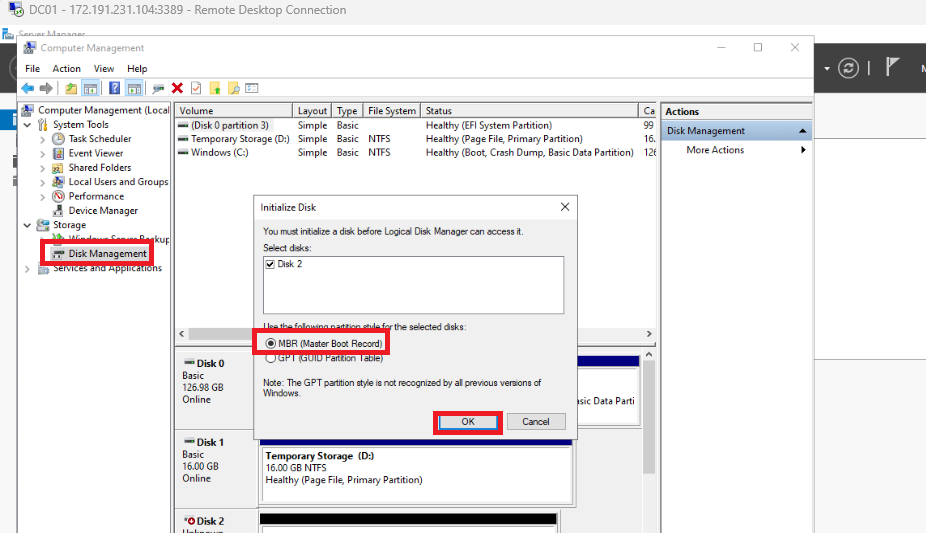The height and width of the screenshot is (533, 926).
Task: Toggle the Show/Hide Action Pane toolbar icon
Action: point(135,89)
